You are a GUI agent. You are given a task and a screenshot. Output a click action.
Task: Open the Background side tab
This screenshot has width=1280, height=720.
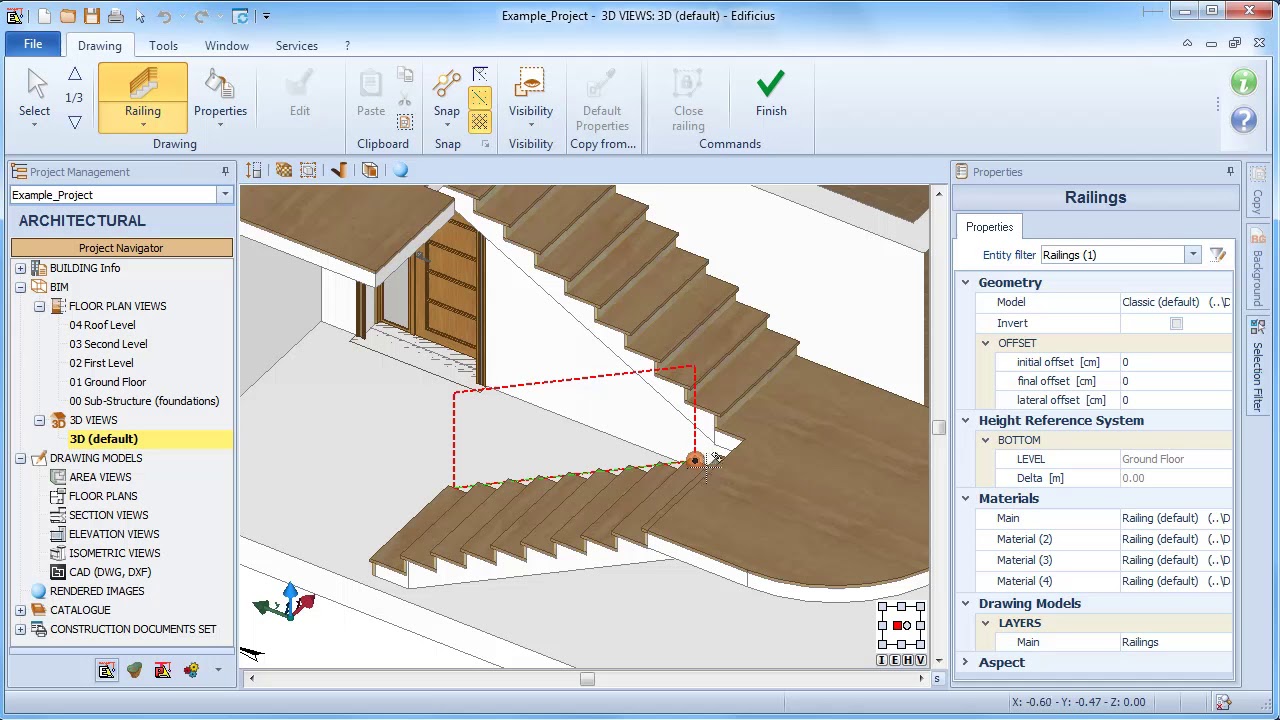tap(1257, 268)
